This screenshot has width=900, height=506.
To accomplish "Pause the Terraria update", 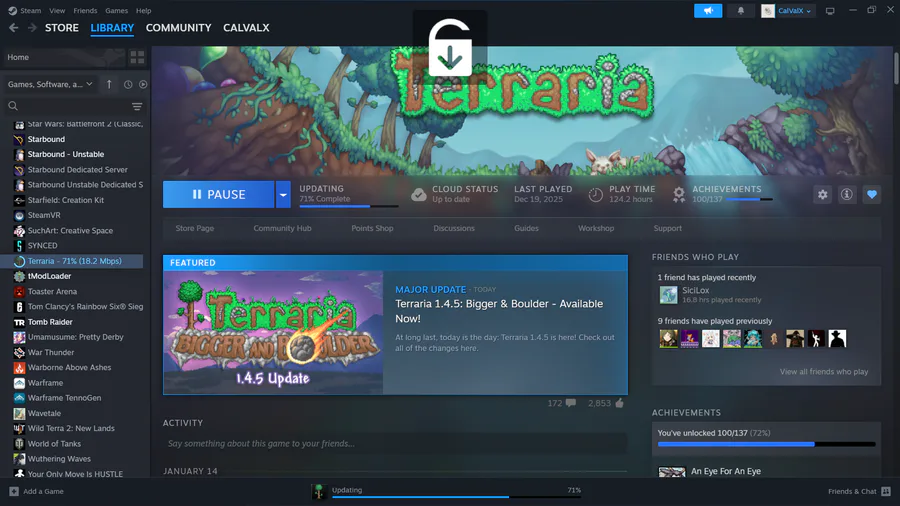I will [219, 194].
